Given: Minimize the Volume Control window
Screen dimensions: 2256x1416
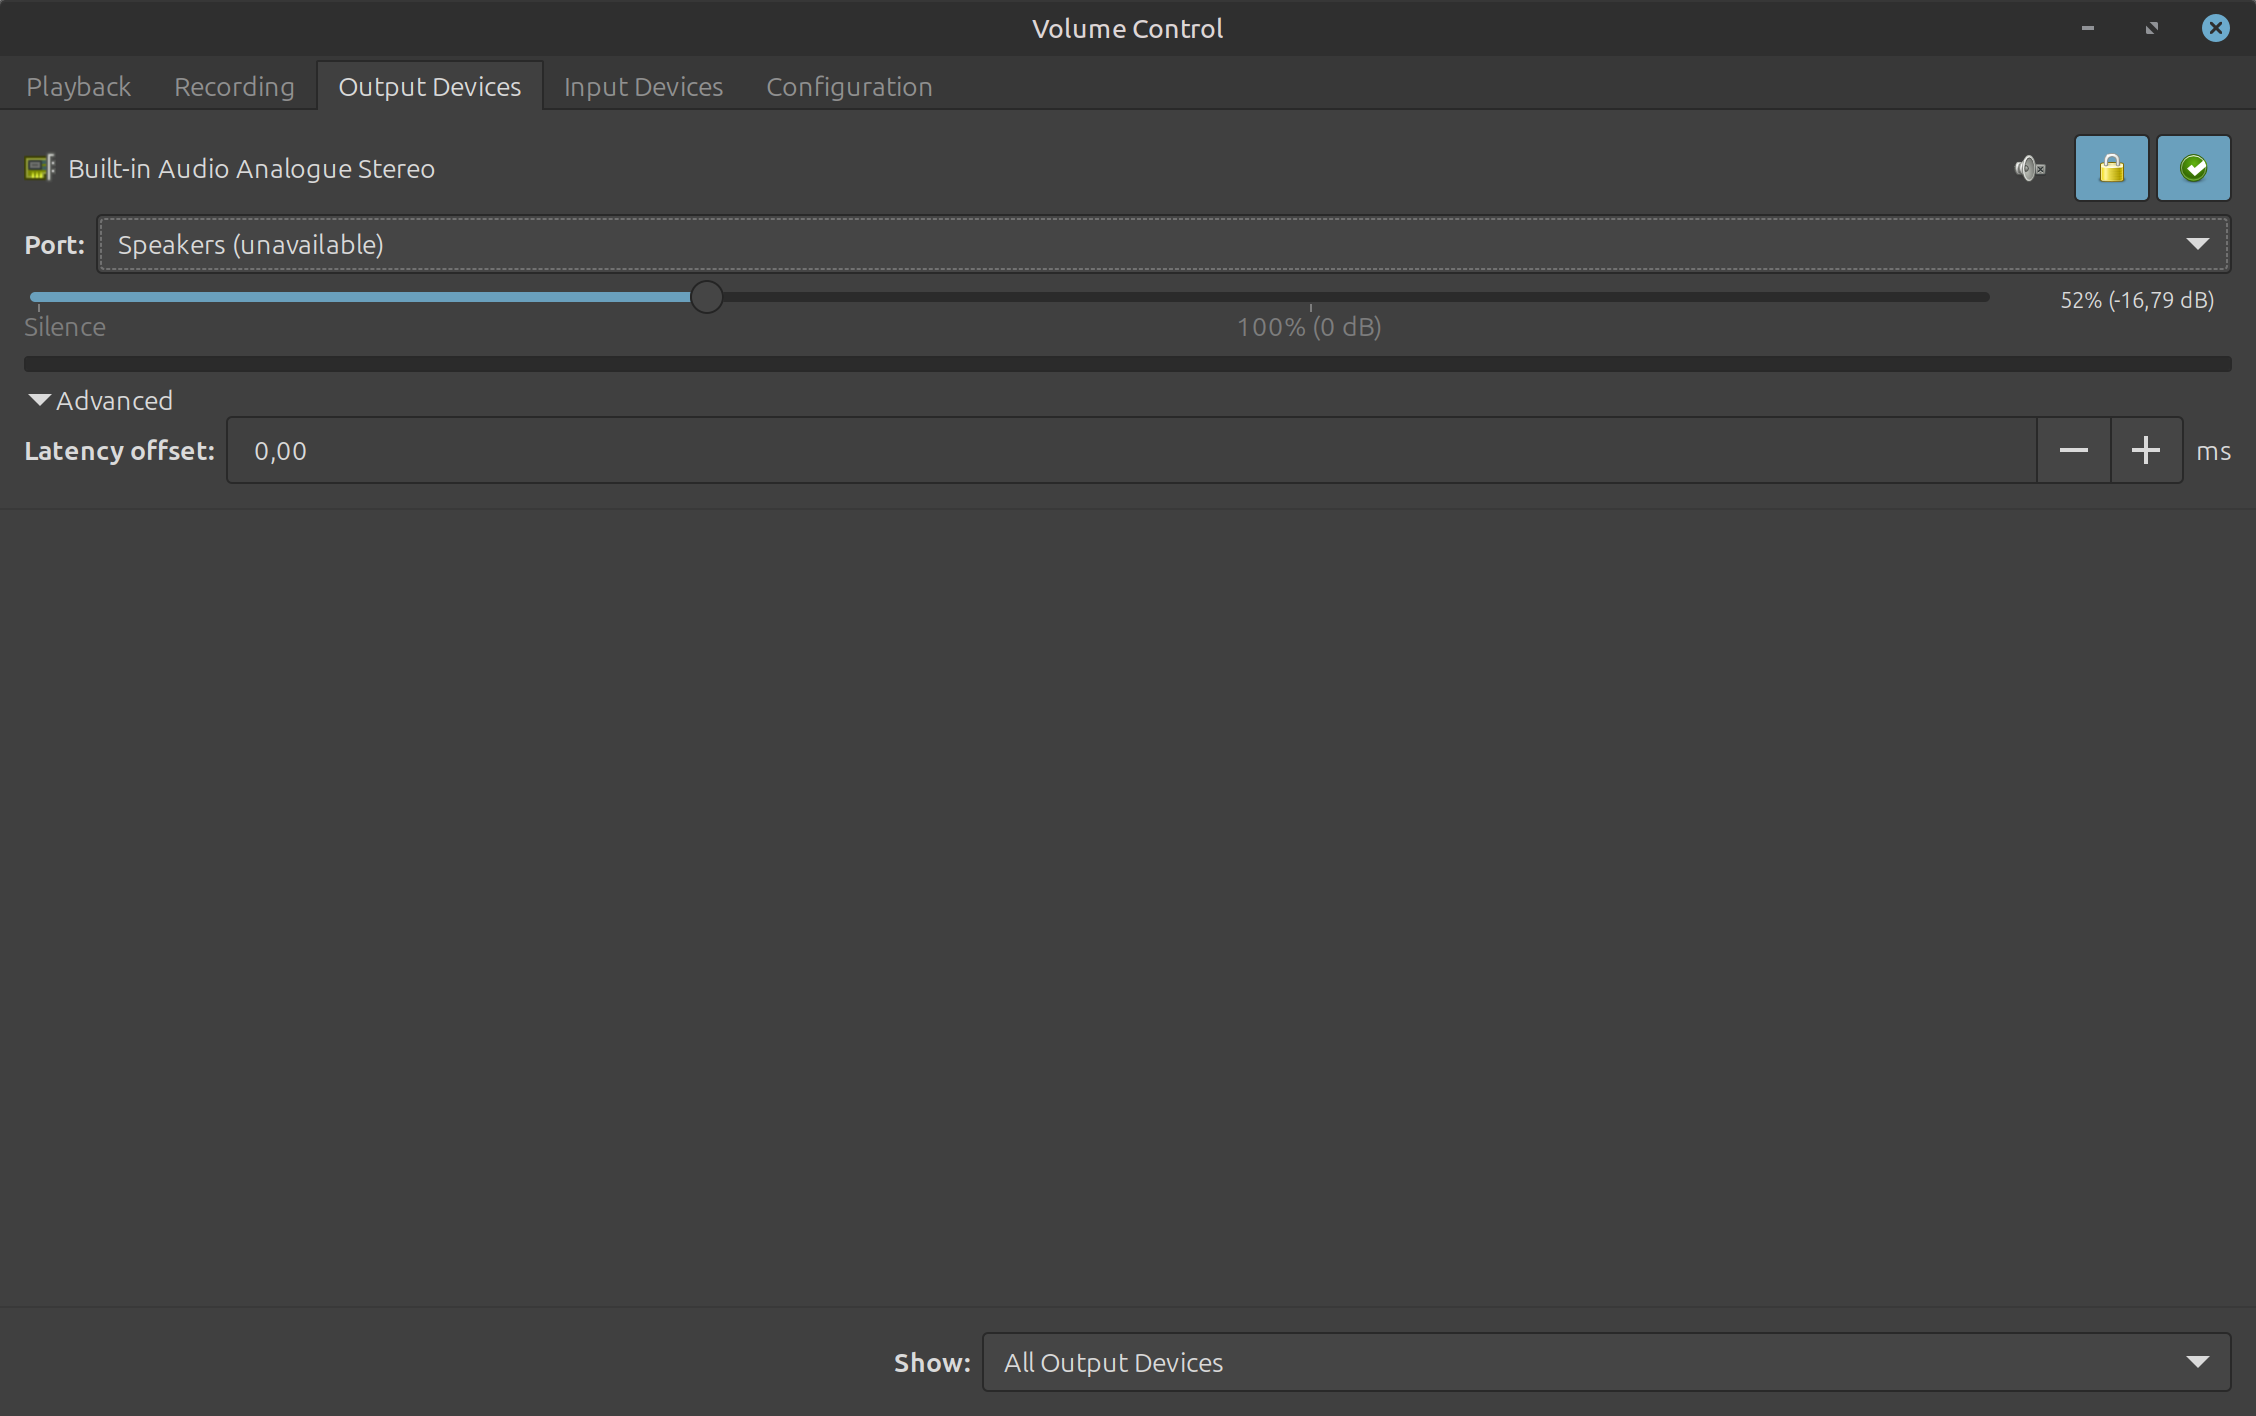Looking at the screenshot, I should click(x=2087, y=28).
